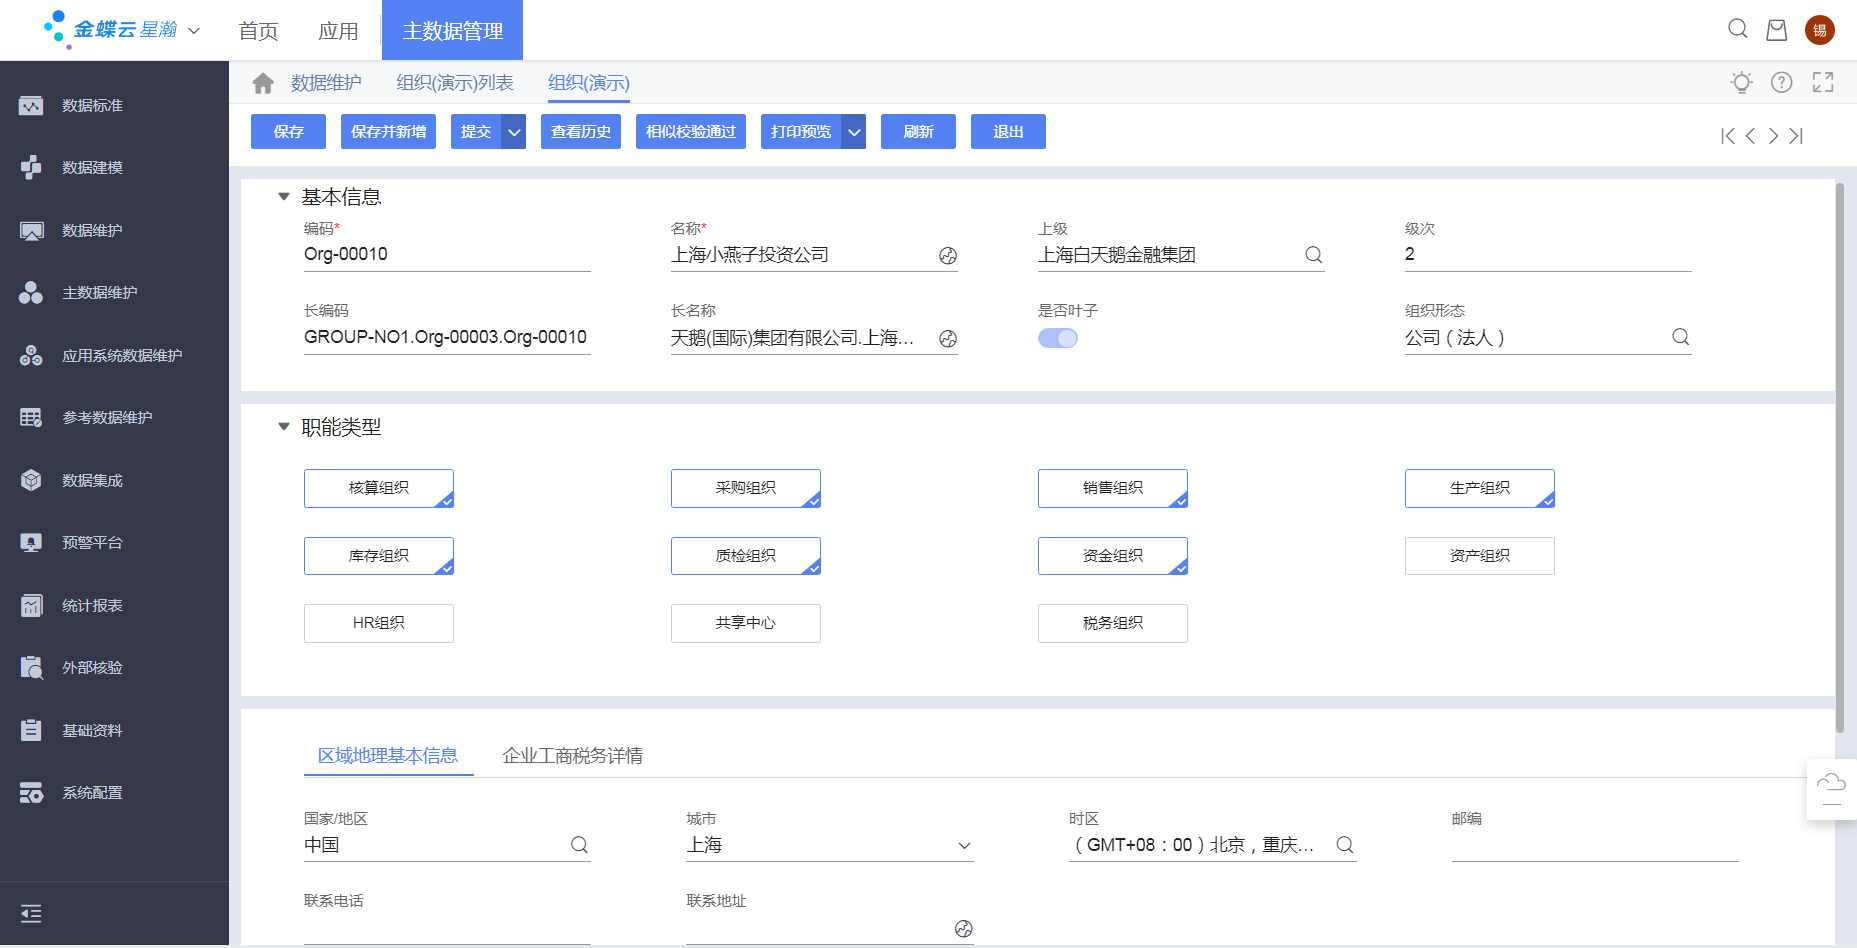This screenshot has height=948, width=1857.
Task: Select HR组织 function type
Action: [379, 623]
